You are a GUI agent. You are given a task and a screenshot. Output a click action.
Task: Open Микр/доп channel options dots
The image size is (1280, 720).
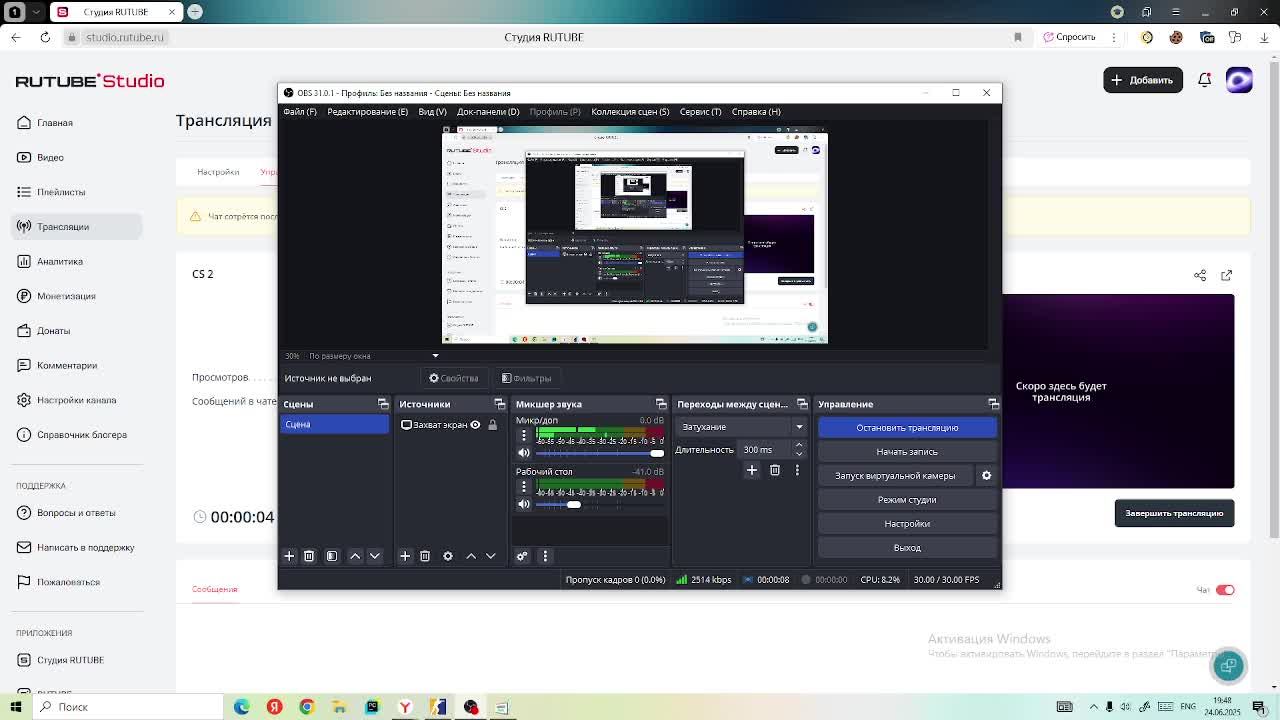pyautogui.click(x=524, y=436)
